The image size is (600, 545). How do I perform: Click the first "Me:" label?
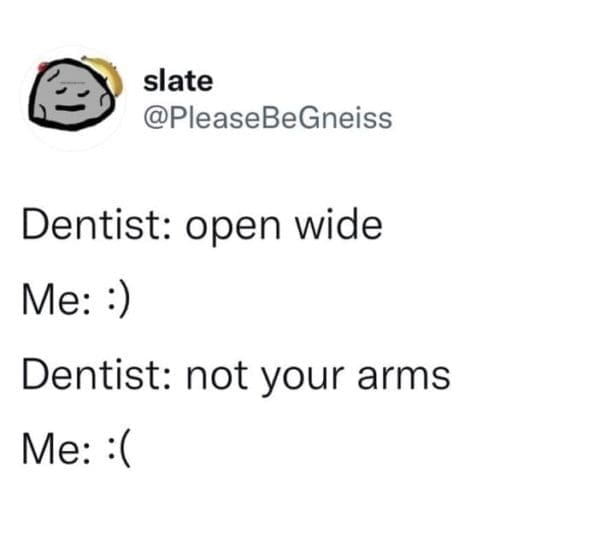click(x=57, y=300)
